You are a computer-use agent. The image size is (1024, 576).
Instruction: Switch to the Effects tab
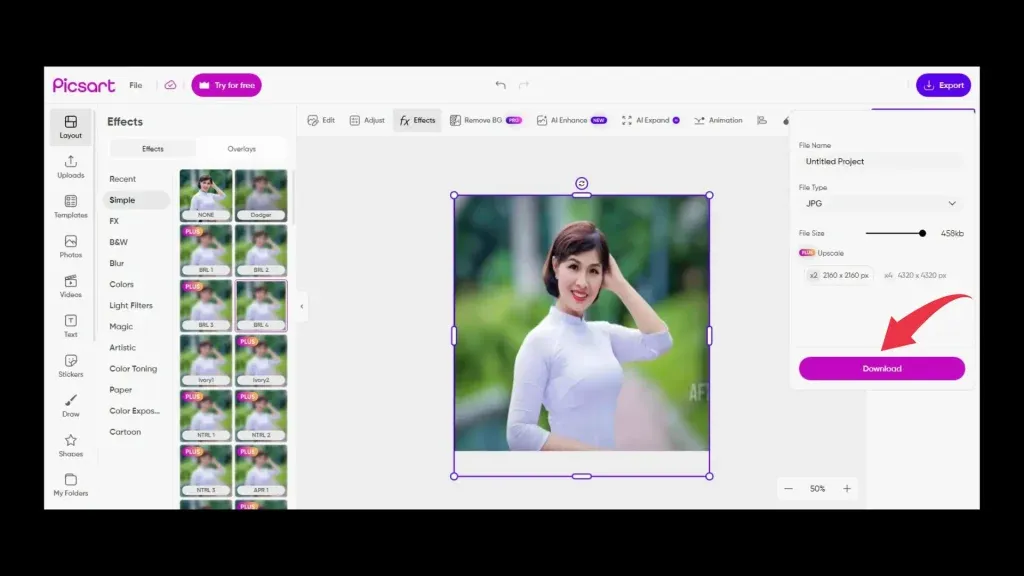pos(153,149)
